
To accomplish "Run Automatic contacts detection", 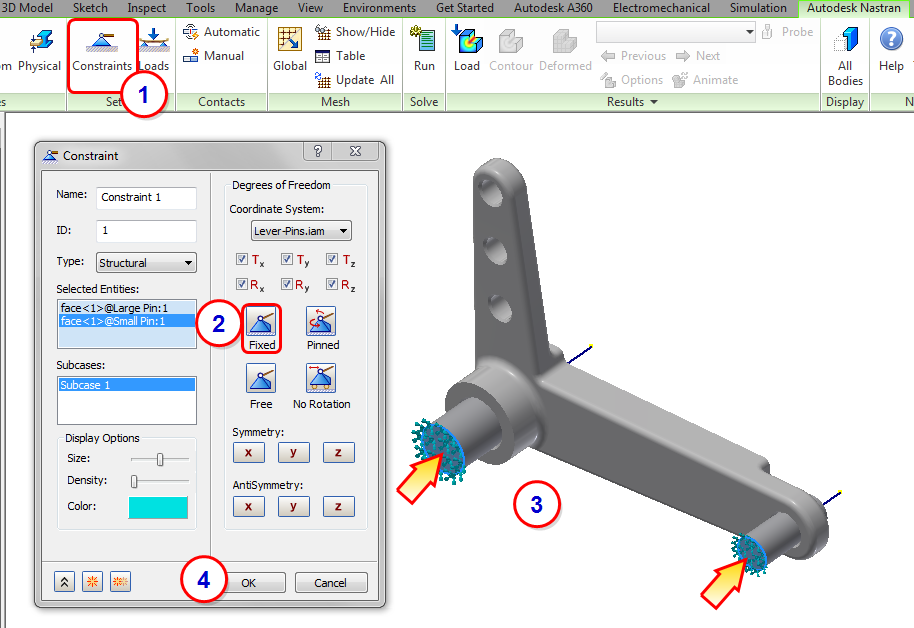I will 221,32.
